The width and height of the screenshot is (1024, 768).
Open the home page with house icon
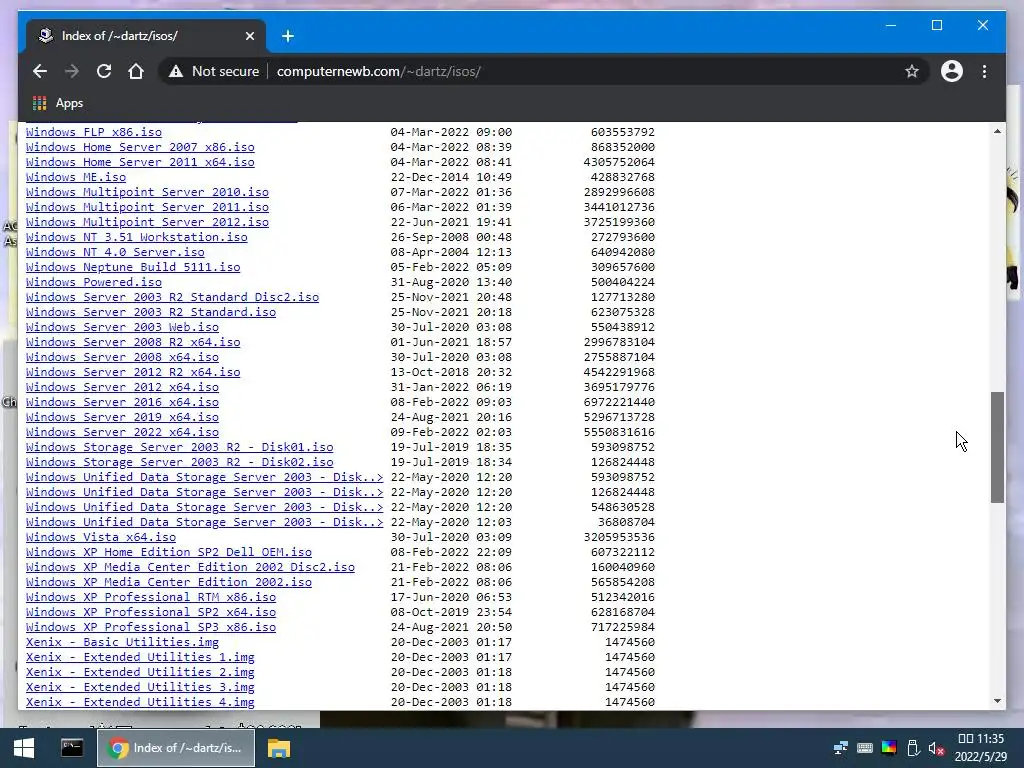click(136, 71)
